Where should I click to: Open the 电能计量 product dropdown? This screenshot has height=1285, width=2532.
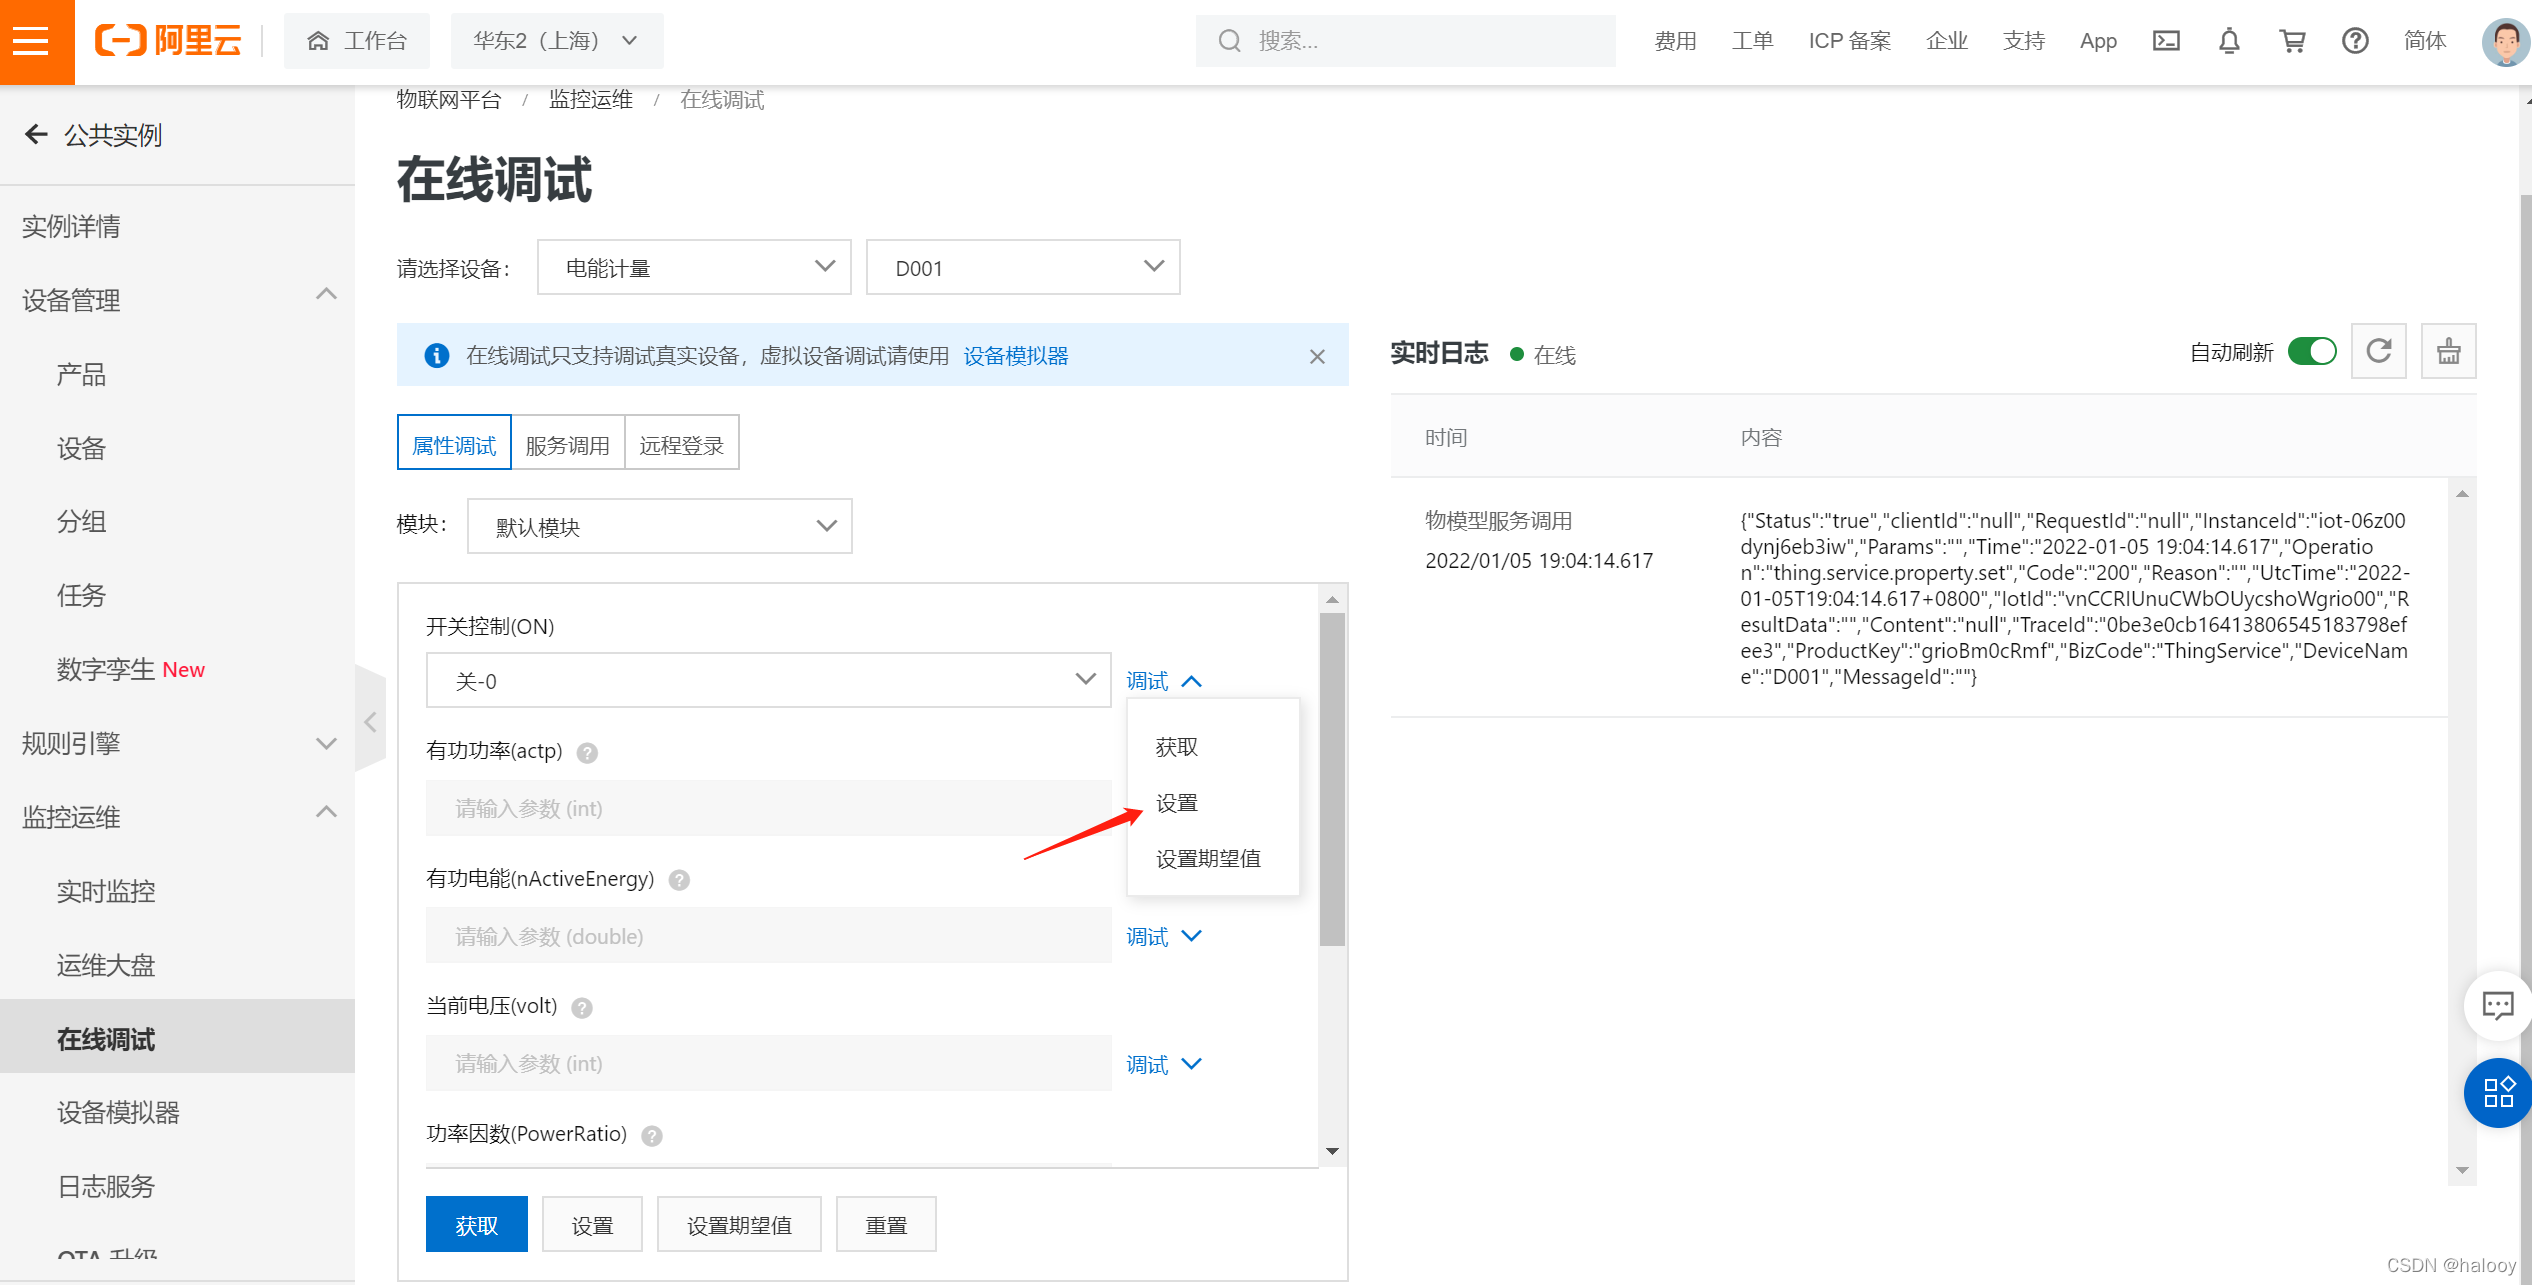694,267
